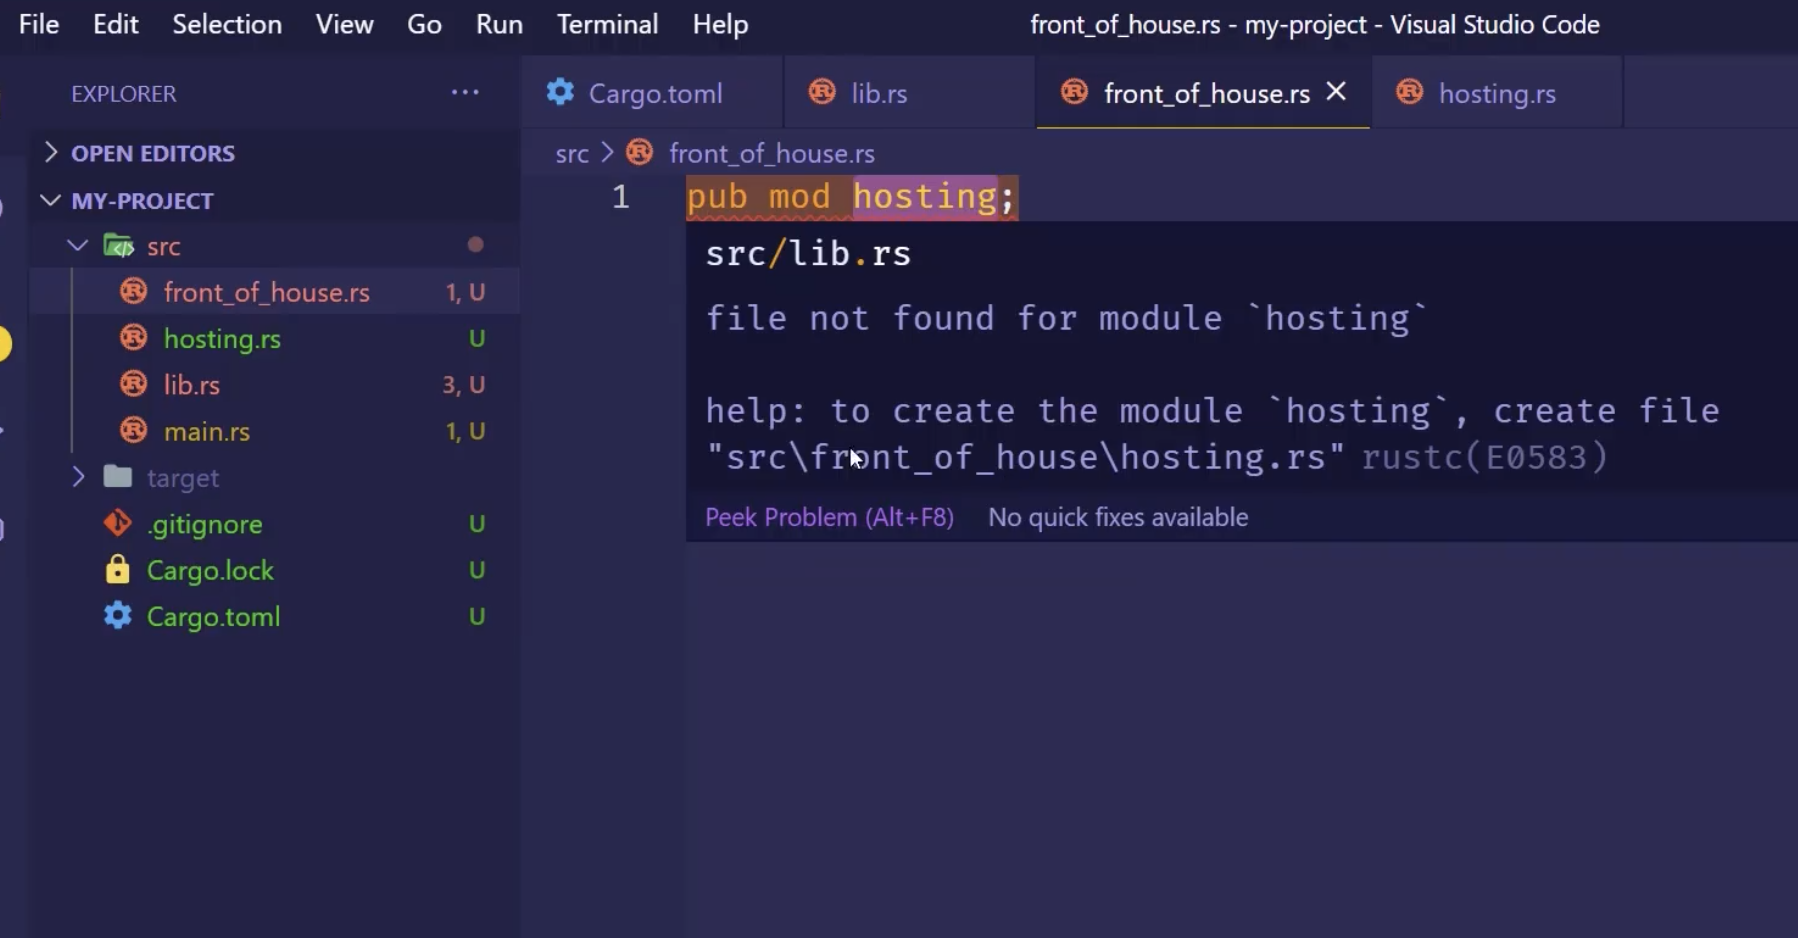Click the git icon beside .gitignore
The height and width of the screenshot is (938, 1798).
[117, 524]
